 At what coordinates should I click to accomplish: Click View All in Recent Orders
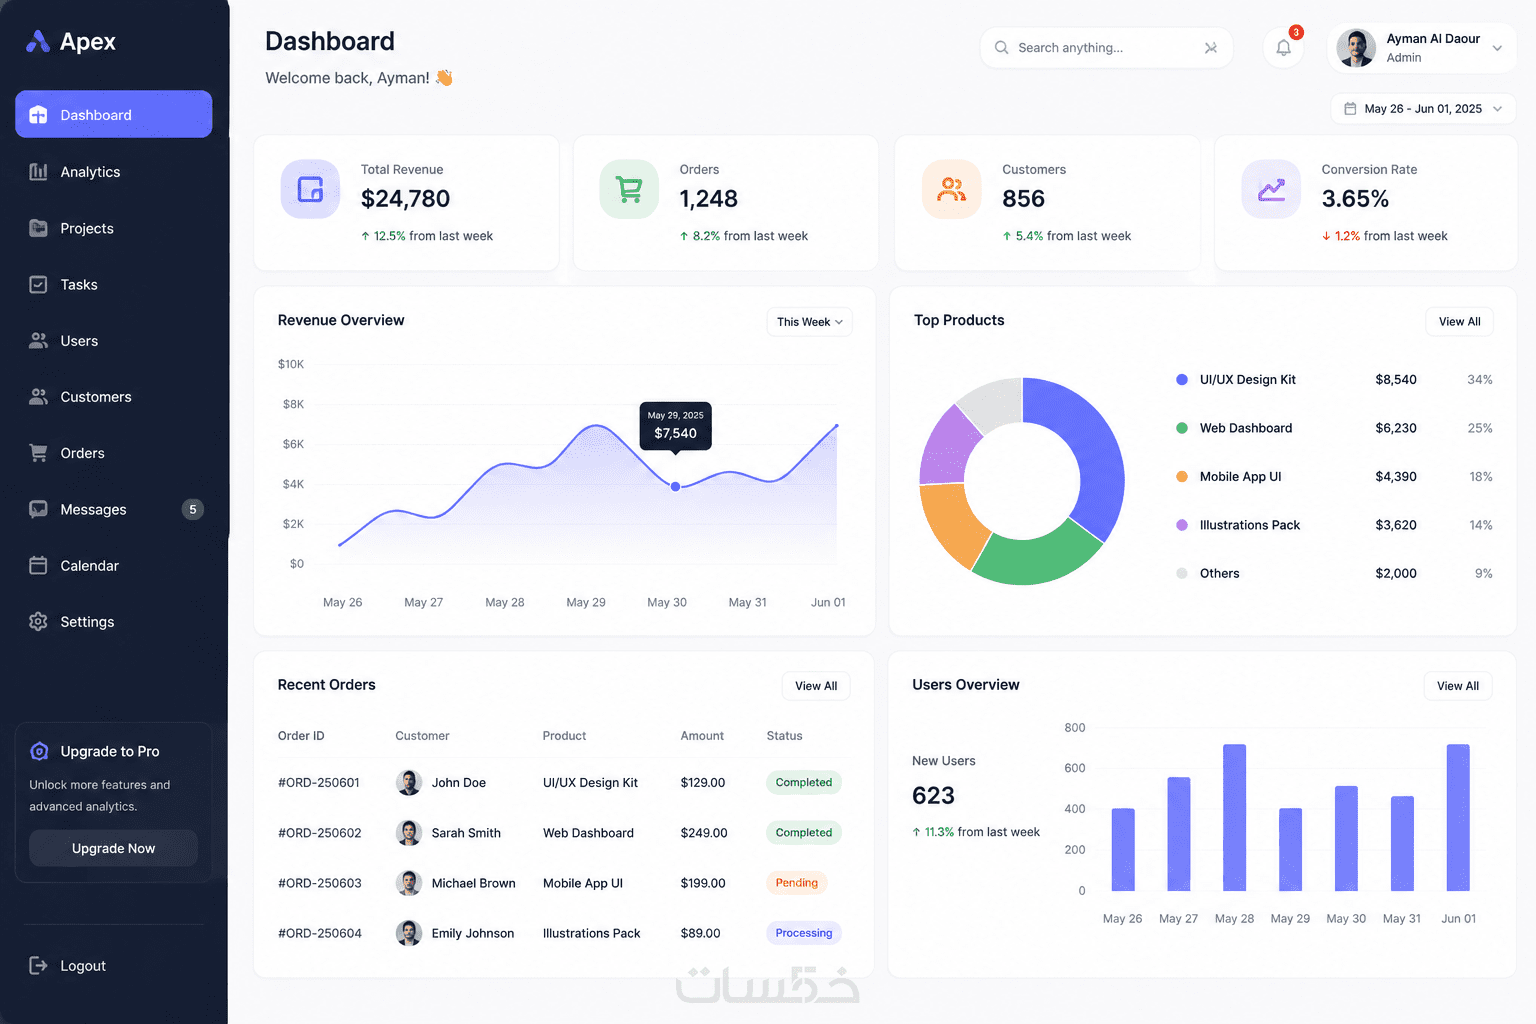[x=816, y=686]
